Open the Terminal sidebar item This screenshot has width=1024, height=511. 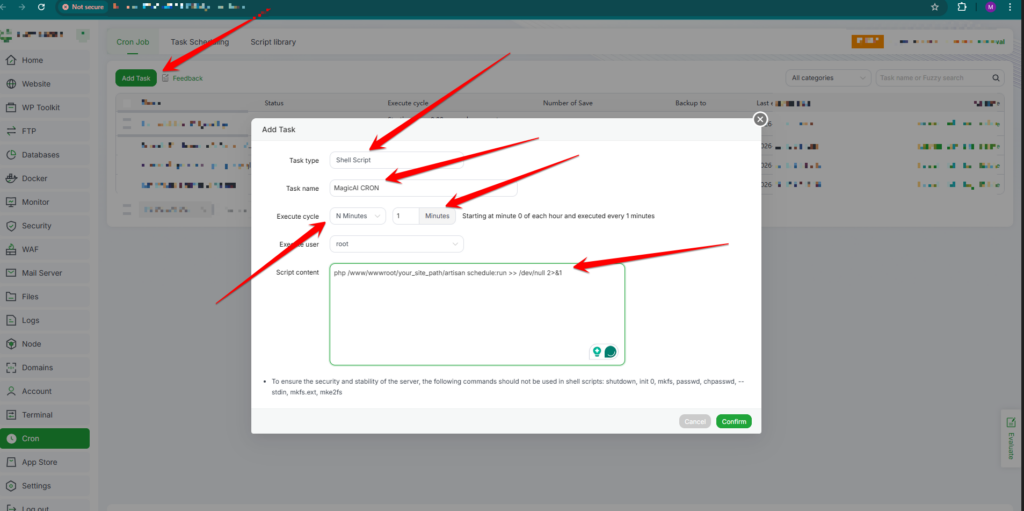click(x=37, y=414)
